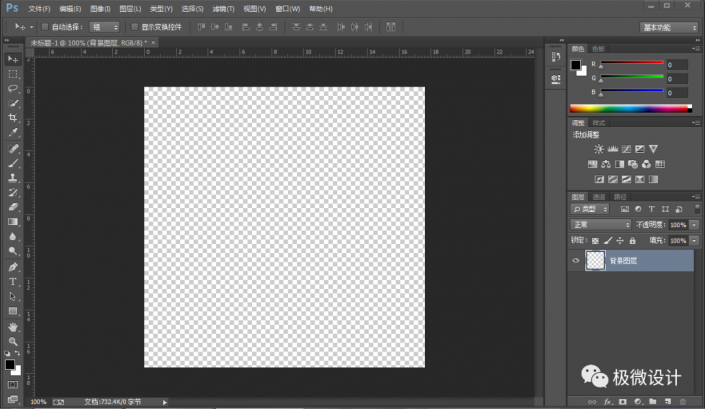This screenshot has width=705, height=409.
Task: Choose the Hand tool
Action: tap(13, 326)
